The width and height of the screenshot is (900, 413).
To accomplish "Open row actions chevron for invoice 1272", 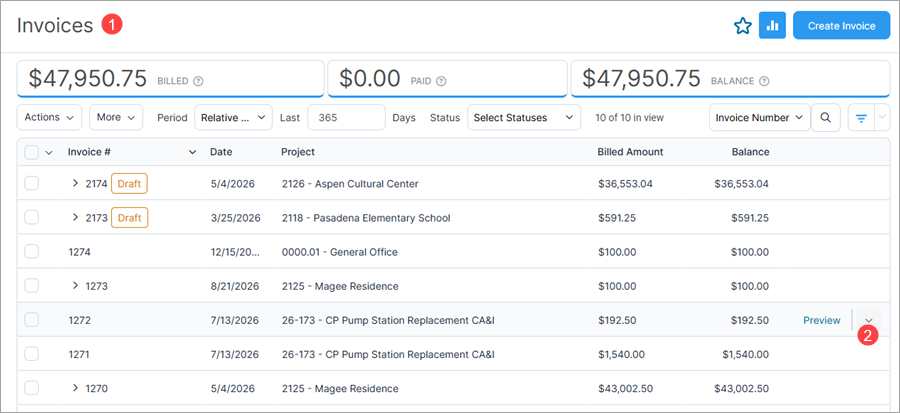I will (x=868, y=320).
